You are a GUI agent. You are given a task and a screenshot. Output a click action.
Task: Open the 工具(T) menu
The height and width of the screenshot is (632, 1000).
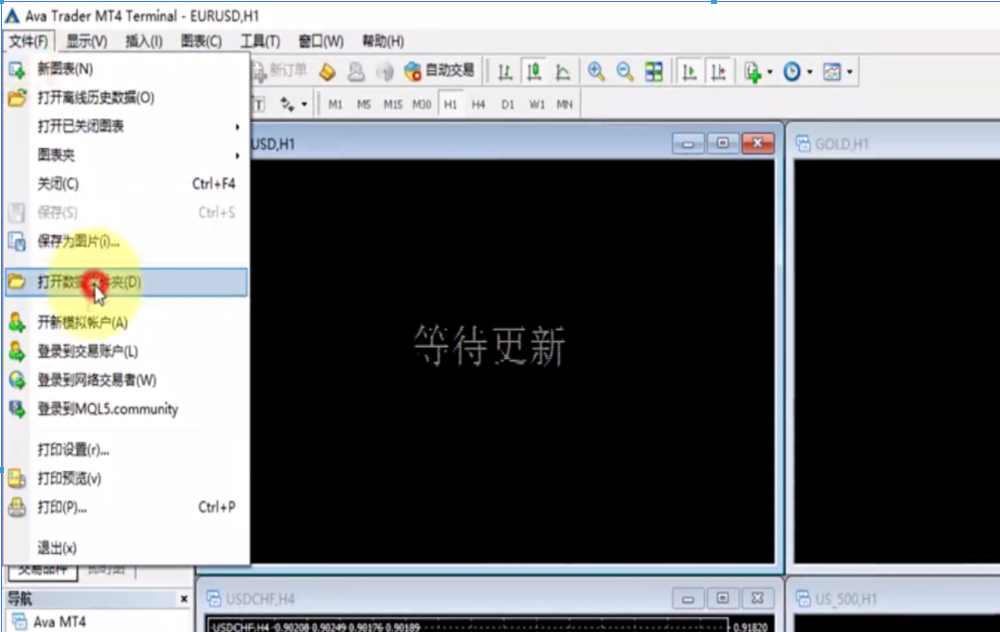(x=260, y=41)
